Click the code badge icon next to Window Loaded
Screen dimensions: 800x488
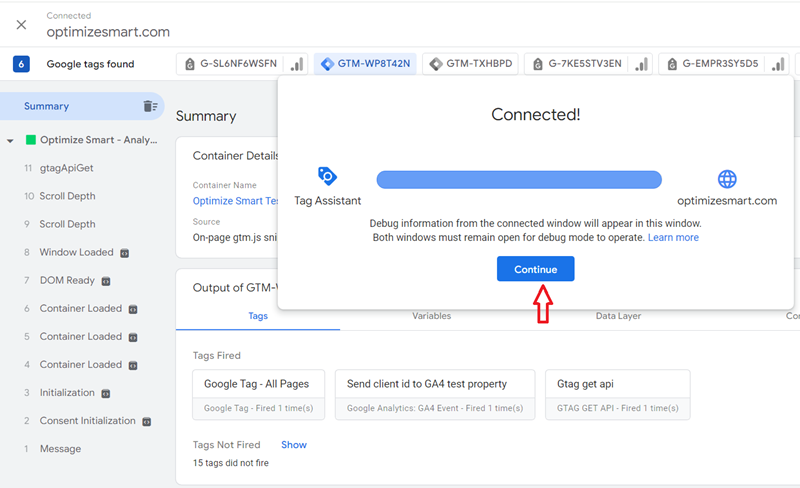(124, 253)
